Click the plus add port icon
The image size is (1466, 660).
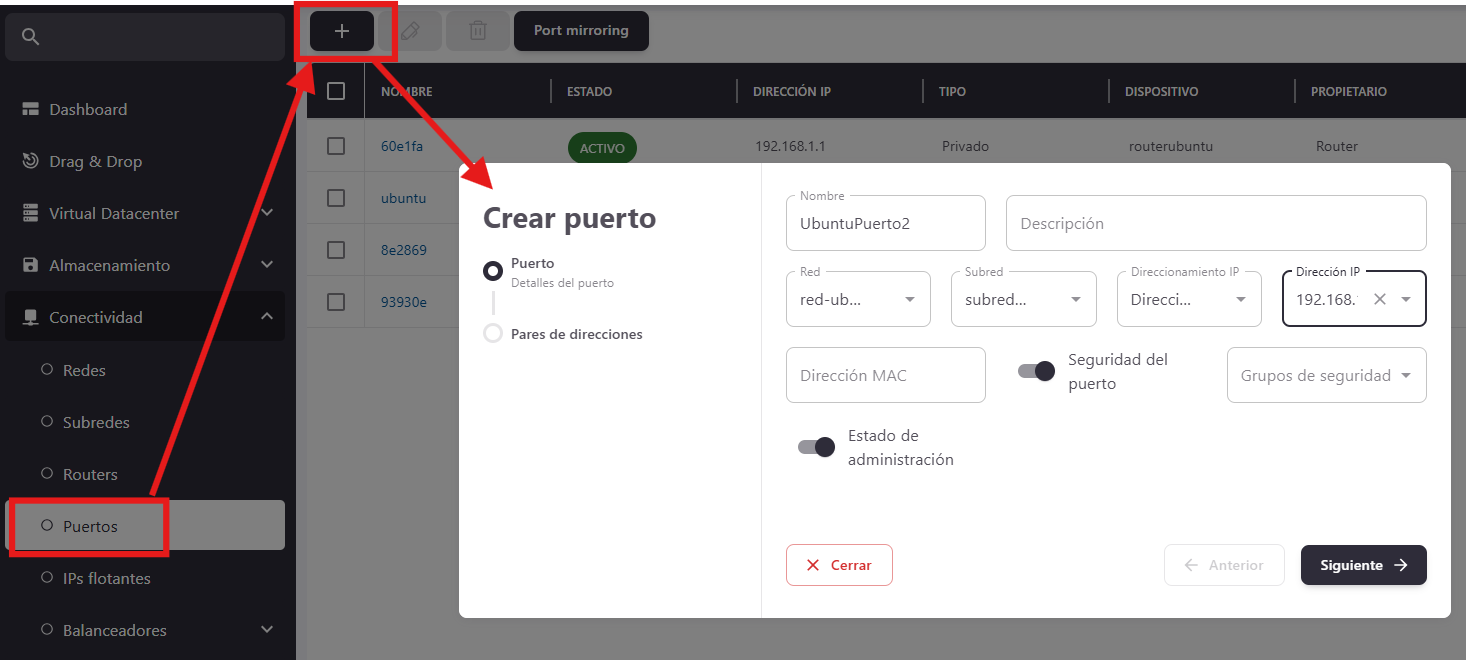coord(342,31)
